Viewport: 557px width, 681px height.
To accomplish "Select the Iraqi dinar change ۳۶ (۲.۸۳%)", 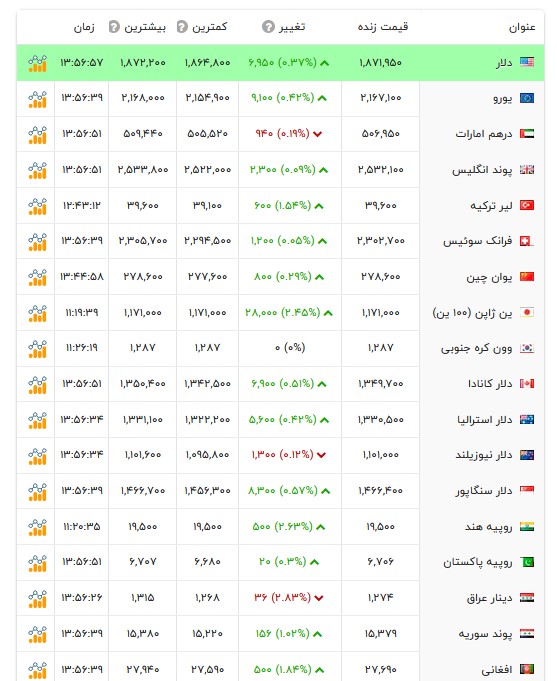I will 282,598.
